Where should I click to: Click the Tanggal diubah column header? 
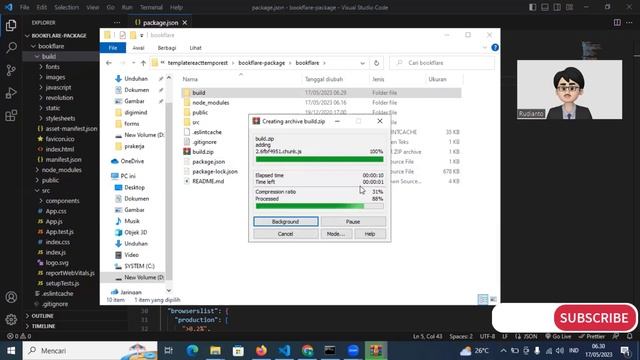point(324,79)
